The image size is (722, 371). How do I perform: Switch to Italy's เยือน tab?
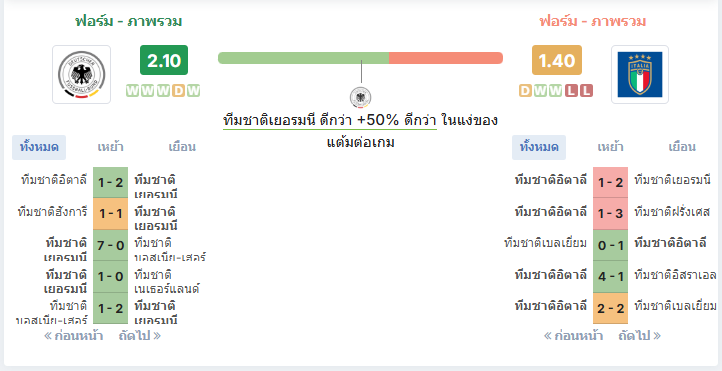click(x=682, y=147)
